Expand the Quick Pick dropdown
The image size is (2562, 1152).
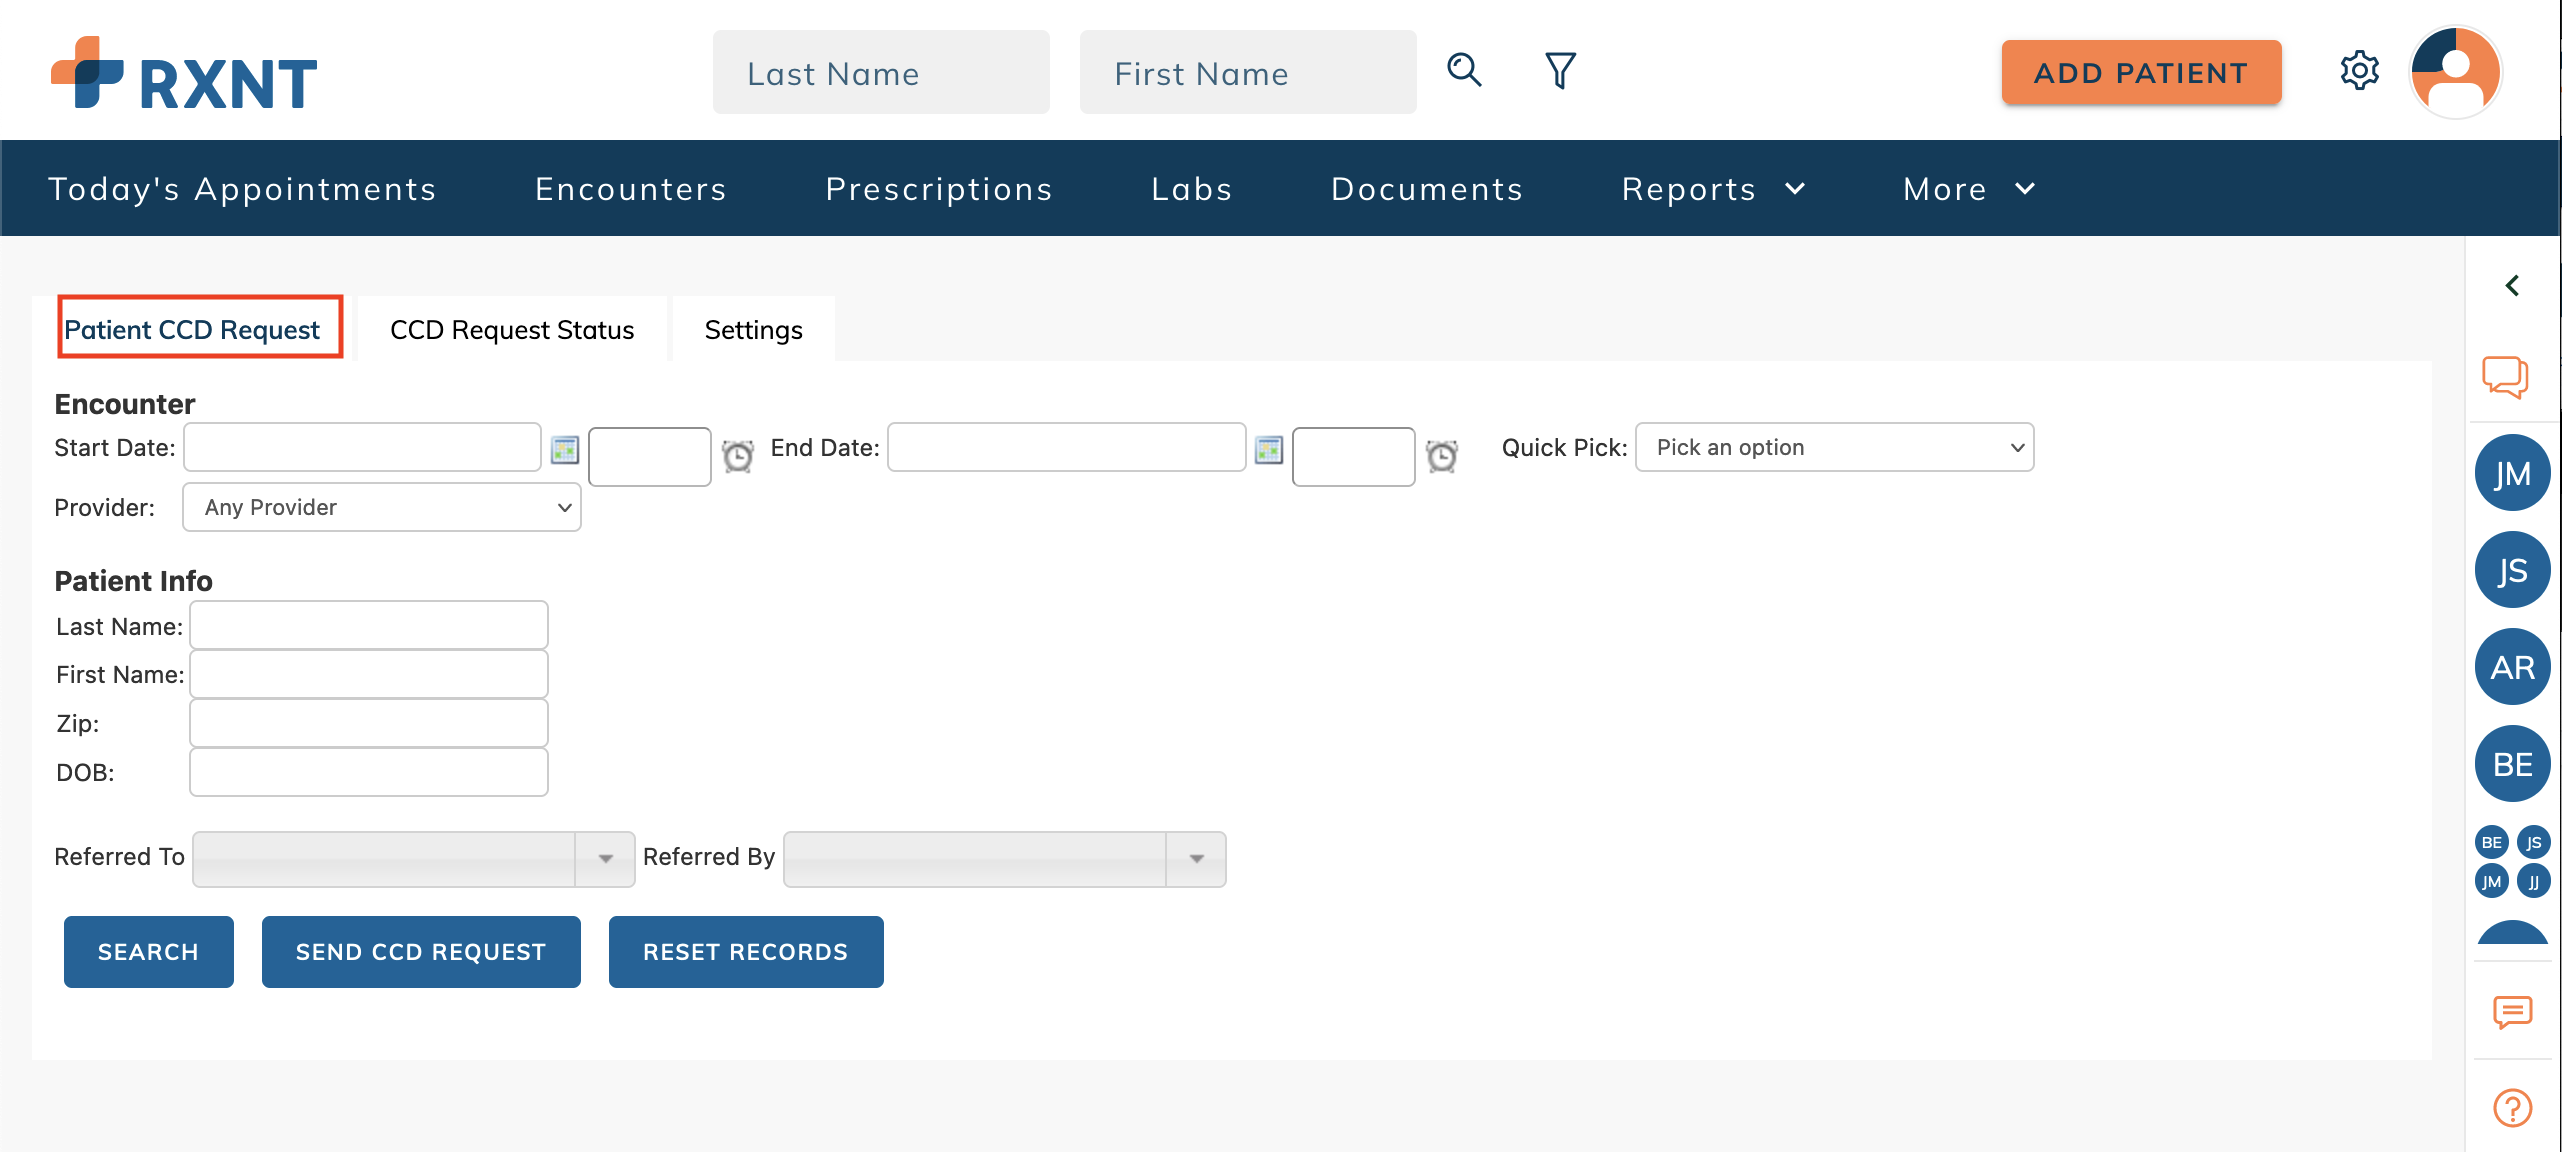click(1834, 447)
